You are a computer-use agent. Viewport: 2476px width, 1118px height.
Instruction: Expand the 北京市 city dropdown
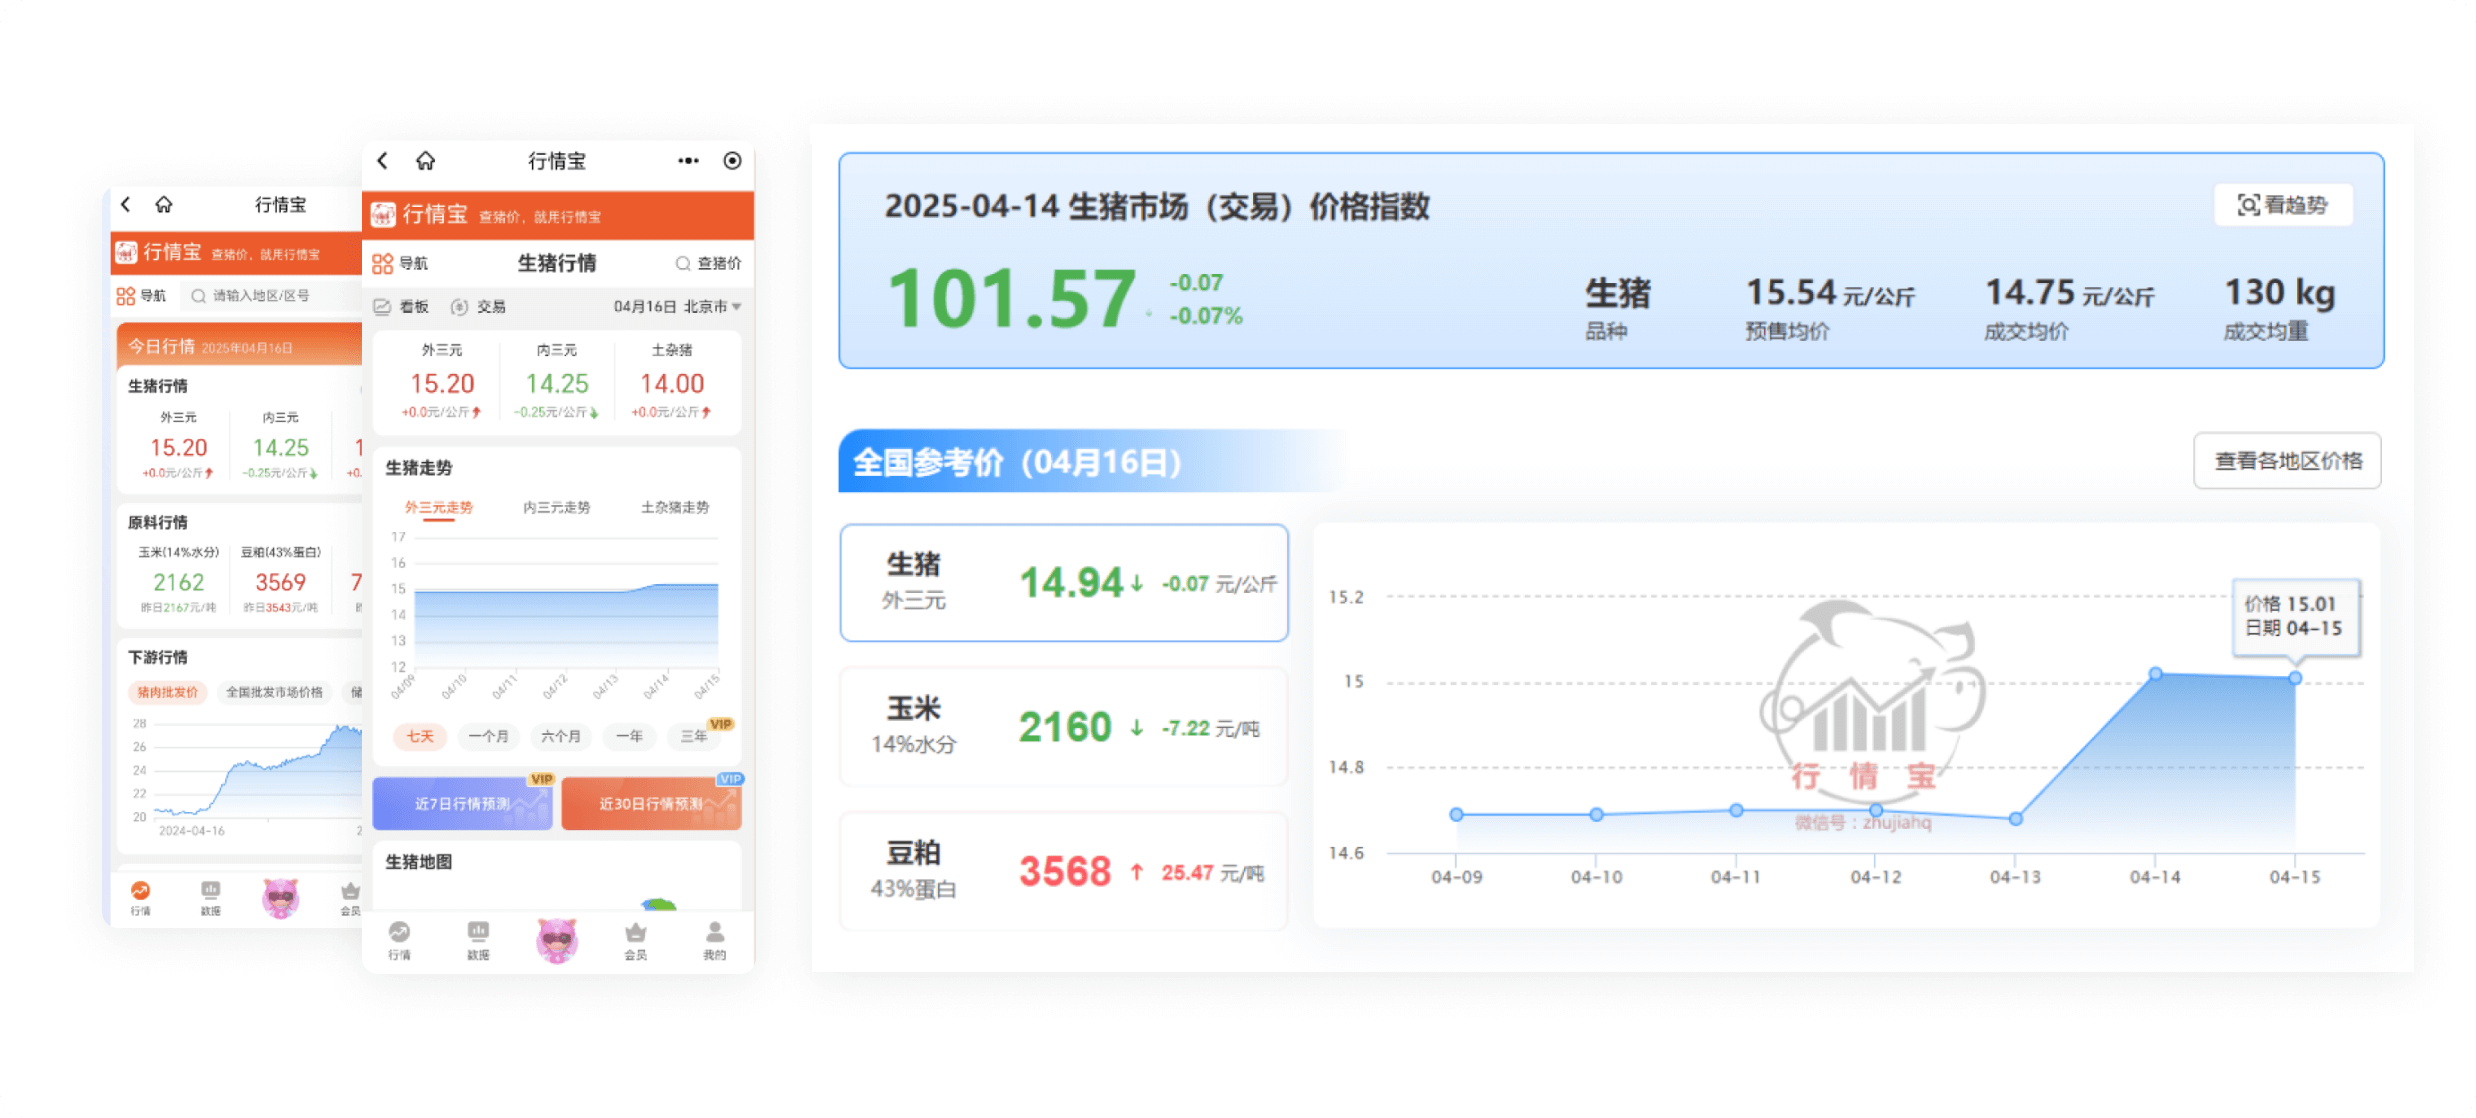coord(712,307)
